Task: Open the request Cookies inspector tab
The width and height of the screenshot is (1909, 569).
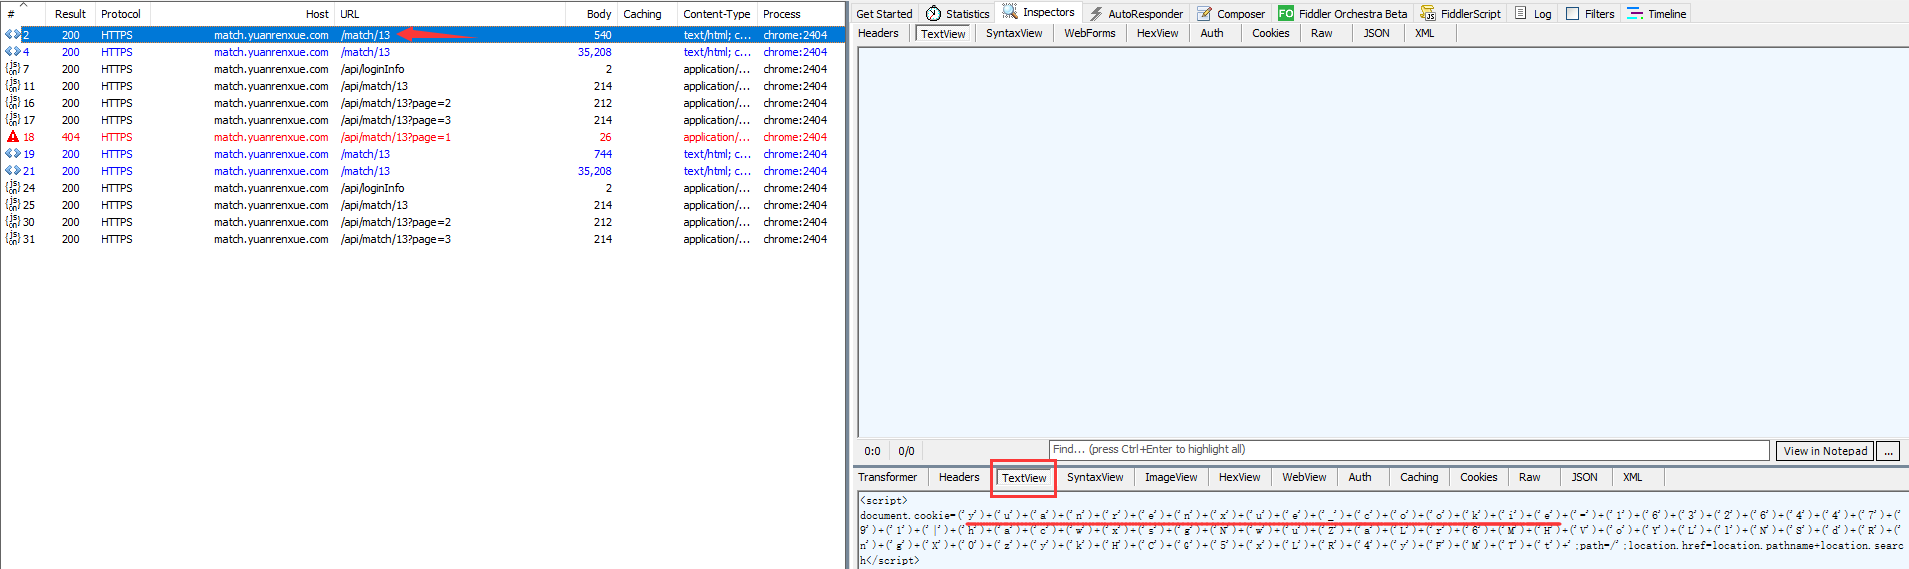Action: coord(1270,34)
